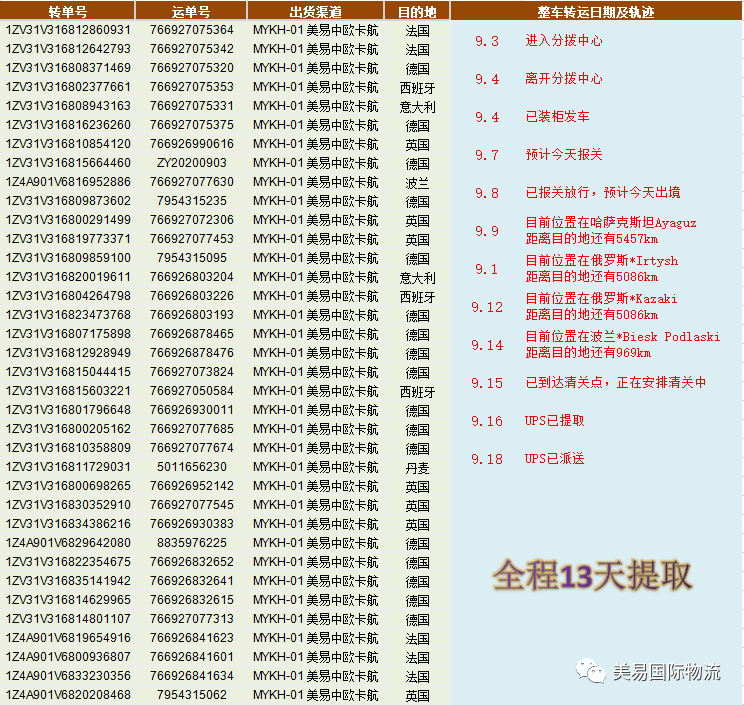This screenshot has width=744, height=705.
Task: Select cell 1ZV31V316807175898
Action: coord(68,334)
